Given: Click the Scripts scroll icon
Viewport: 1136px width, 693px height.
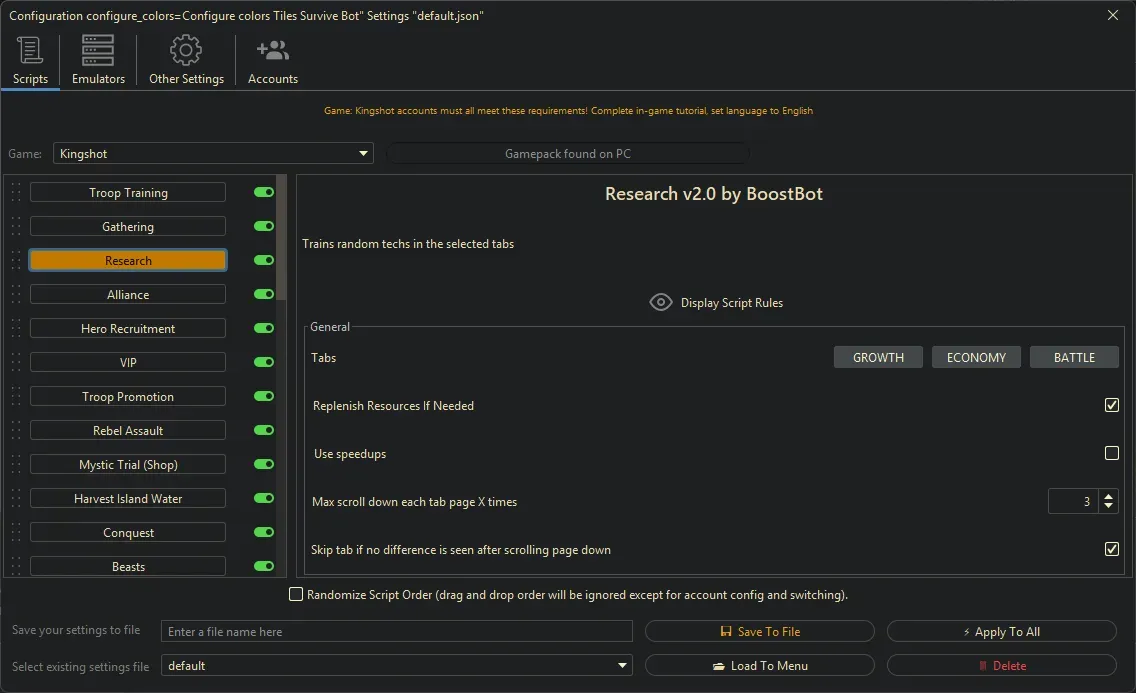Looking at the screenshot, I should (x=30, y=49).
